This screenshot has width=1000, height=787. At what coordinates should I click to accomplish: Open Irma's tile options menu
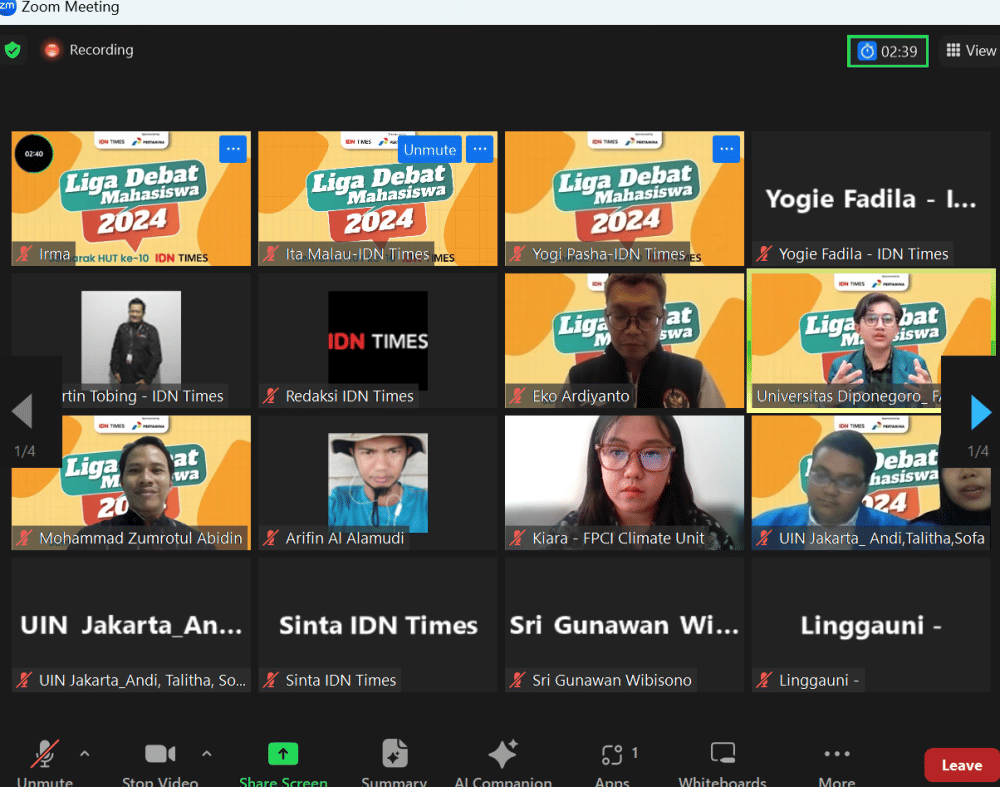click(x=232, y=149)
